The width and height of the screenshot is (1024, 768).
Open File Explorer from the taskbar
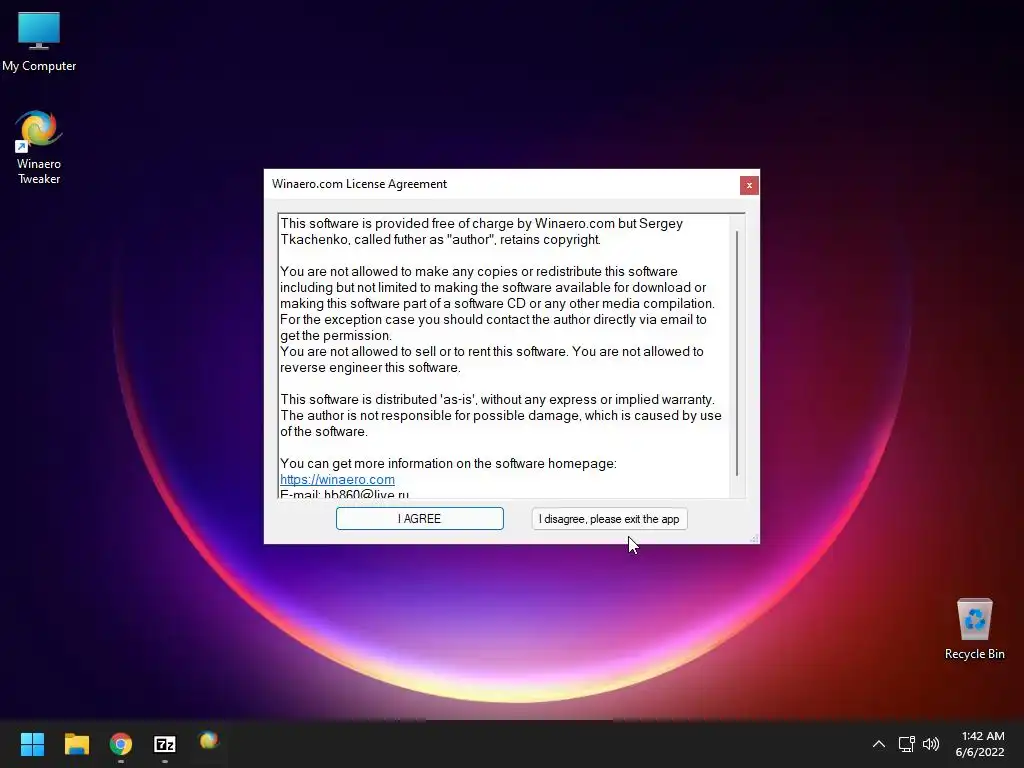tap(76, 744)
